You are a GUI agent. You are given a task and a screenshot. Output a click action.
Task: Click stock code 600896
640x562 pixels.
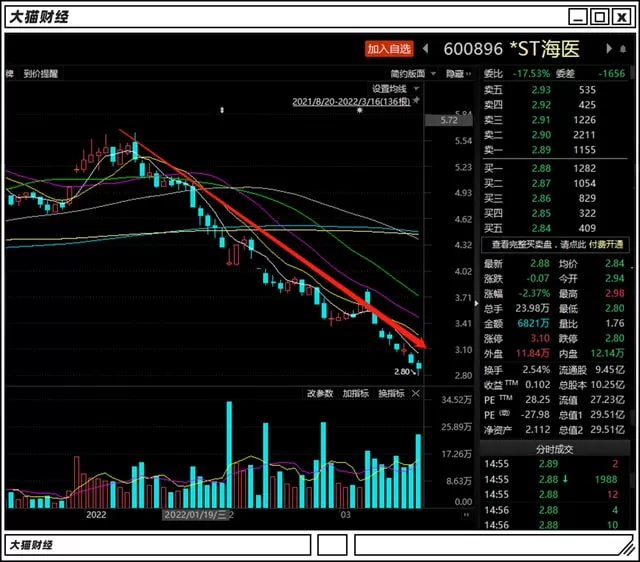click(x=473, y=49)
